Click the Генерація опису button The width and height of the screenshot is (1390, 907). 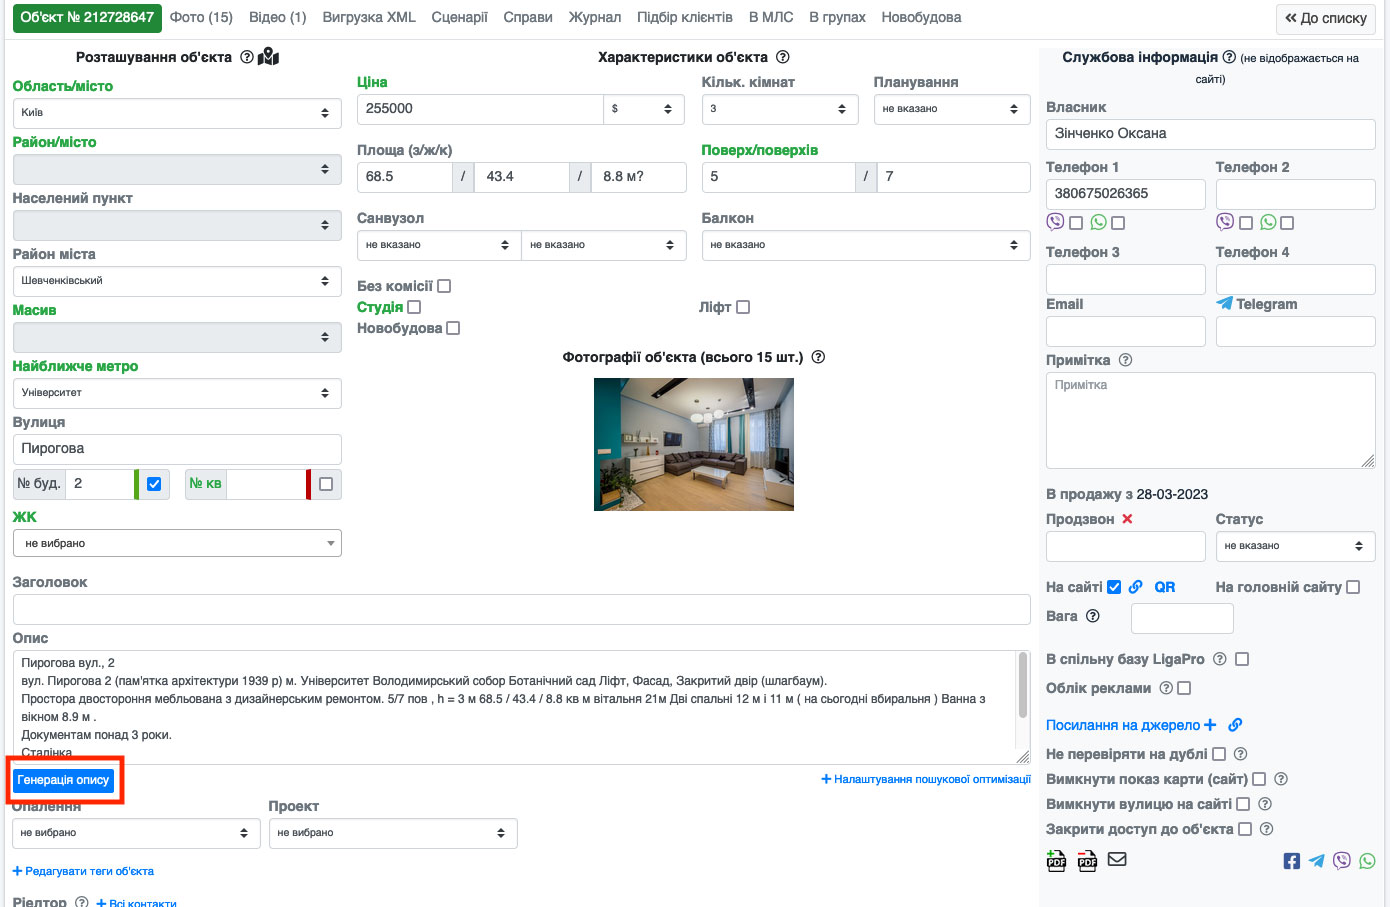click(64, 780)
